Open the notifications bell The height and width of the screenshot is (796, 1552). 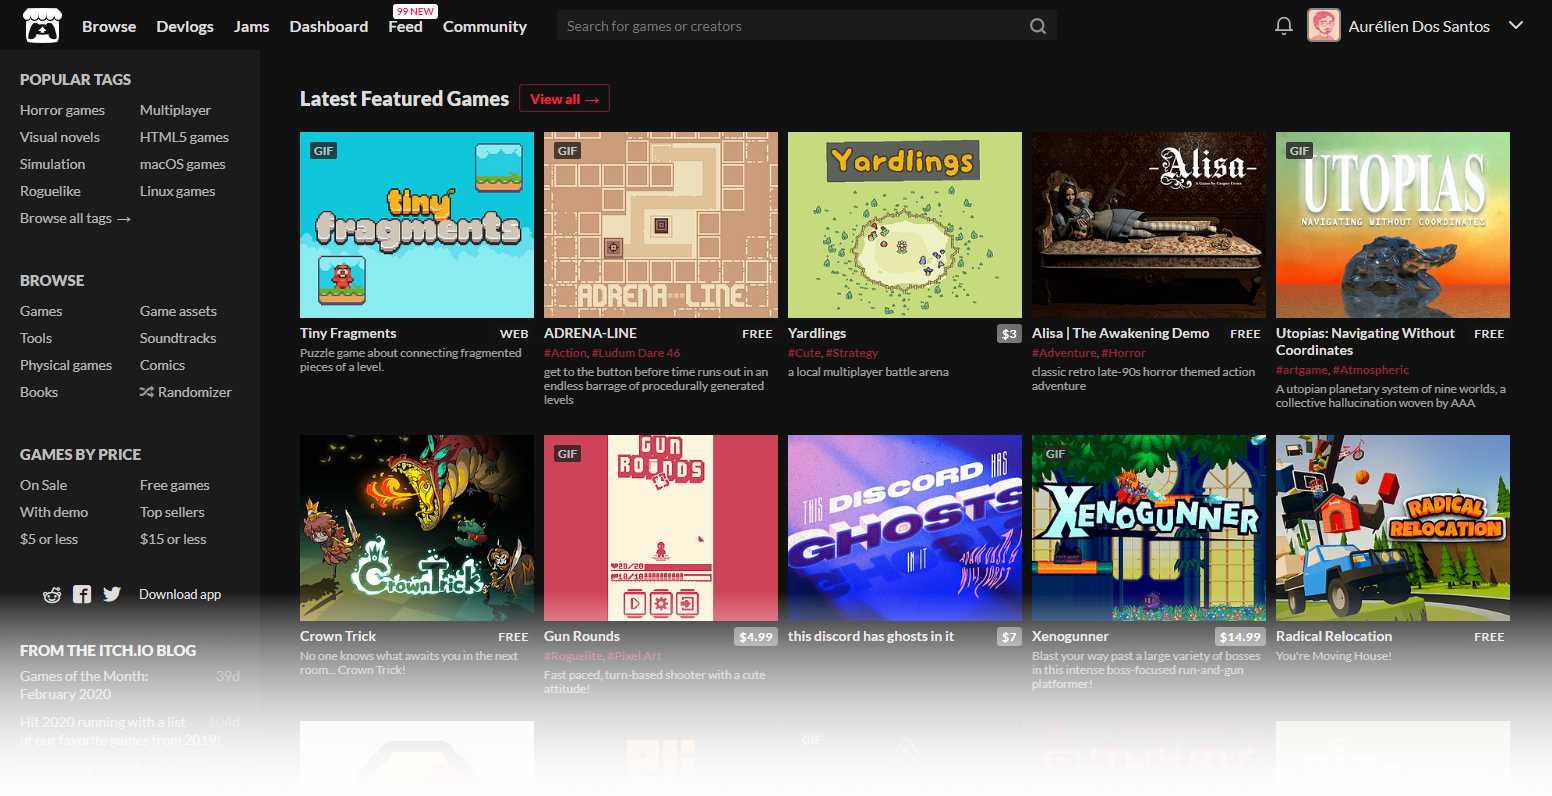click(x=1284, y=26)
